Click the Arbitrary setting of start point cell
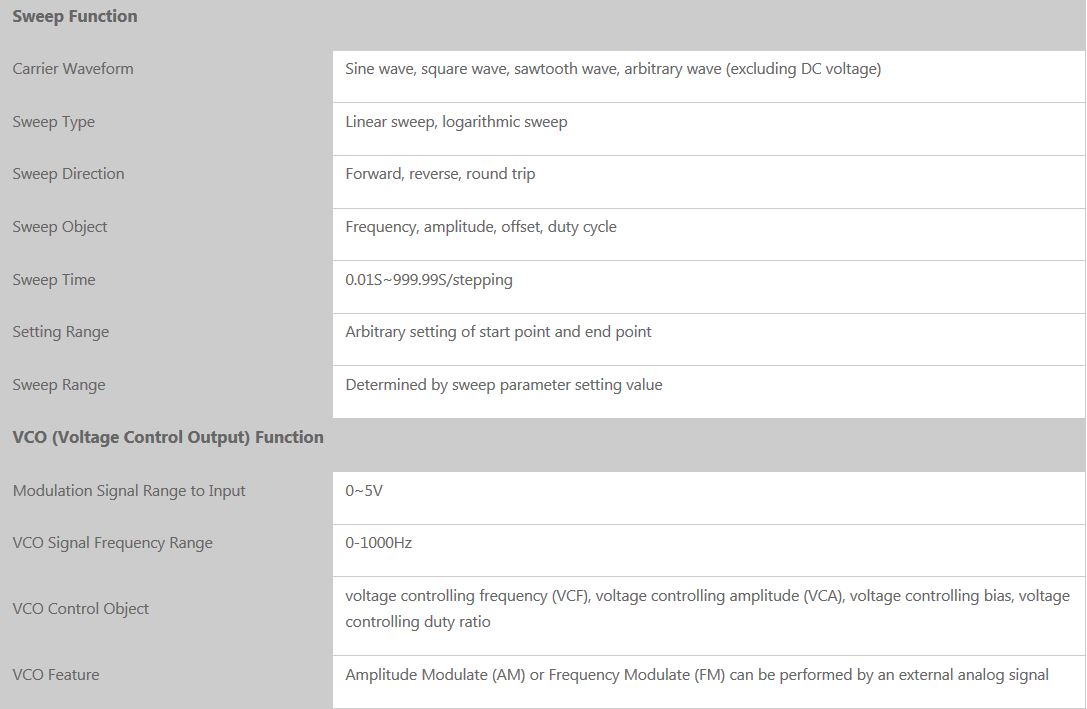1087x709 pixels. (498, 332)
